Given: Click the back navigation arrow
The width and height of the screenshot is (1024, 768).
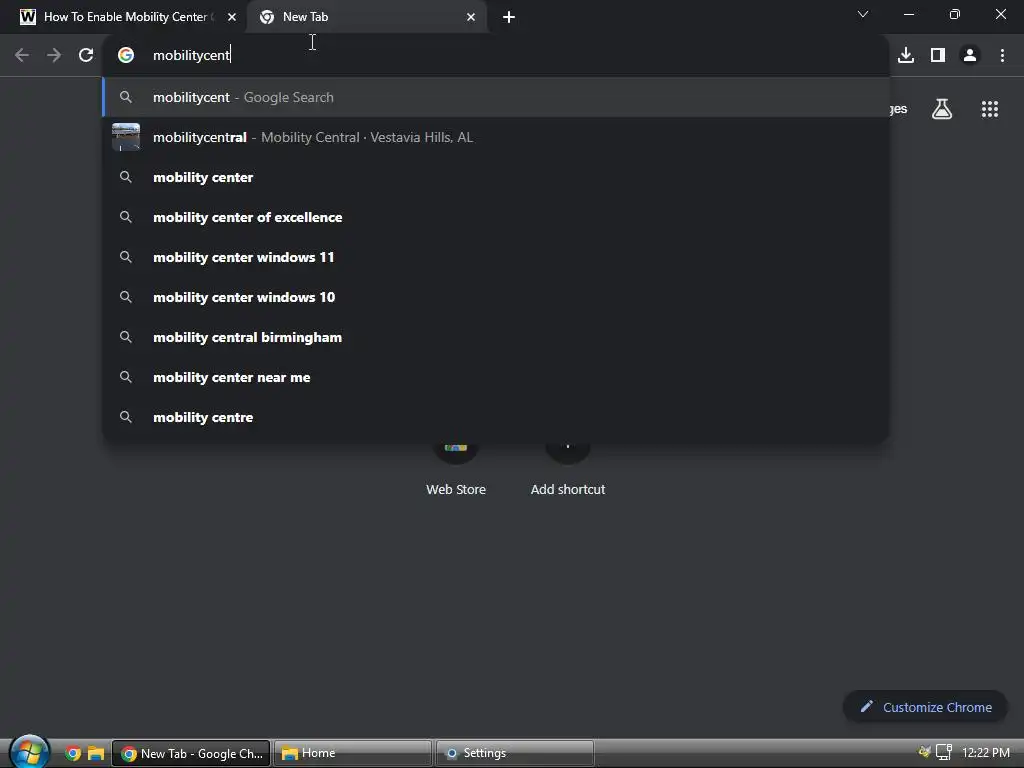Looking at the screenshot, I should click(x=22, y=56).
